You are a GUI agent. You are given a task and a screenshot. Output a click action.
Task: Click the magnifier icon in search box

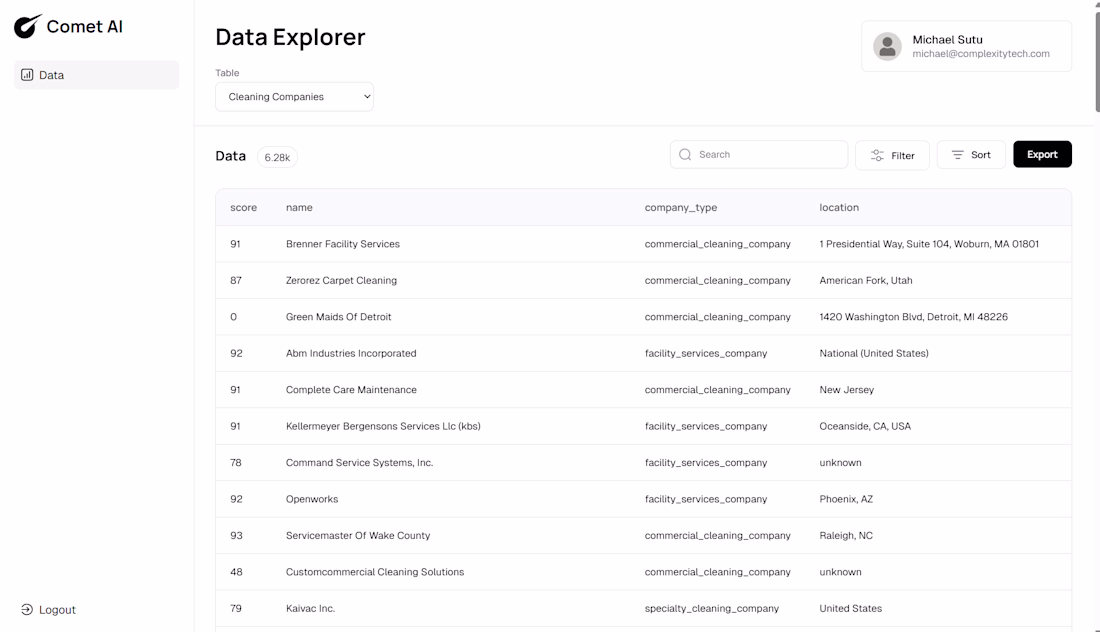(x=685, y=155)
